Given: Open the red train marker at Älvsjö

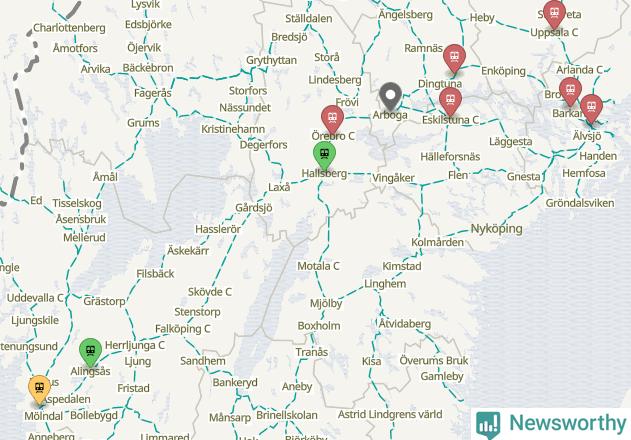Looking at the screenshot, I should pos(591,109).
